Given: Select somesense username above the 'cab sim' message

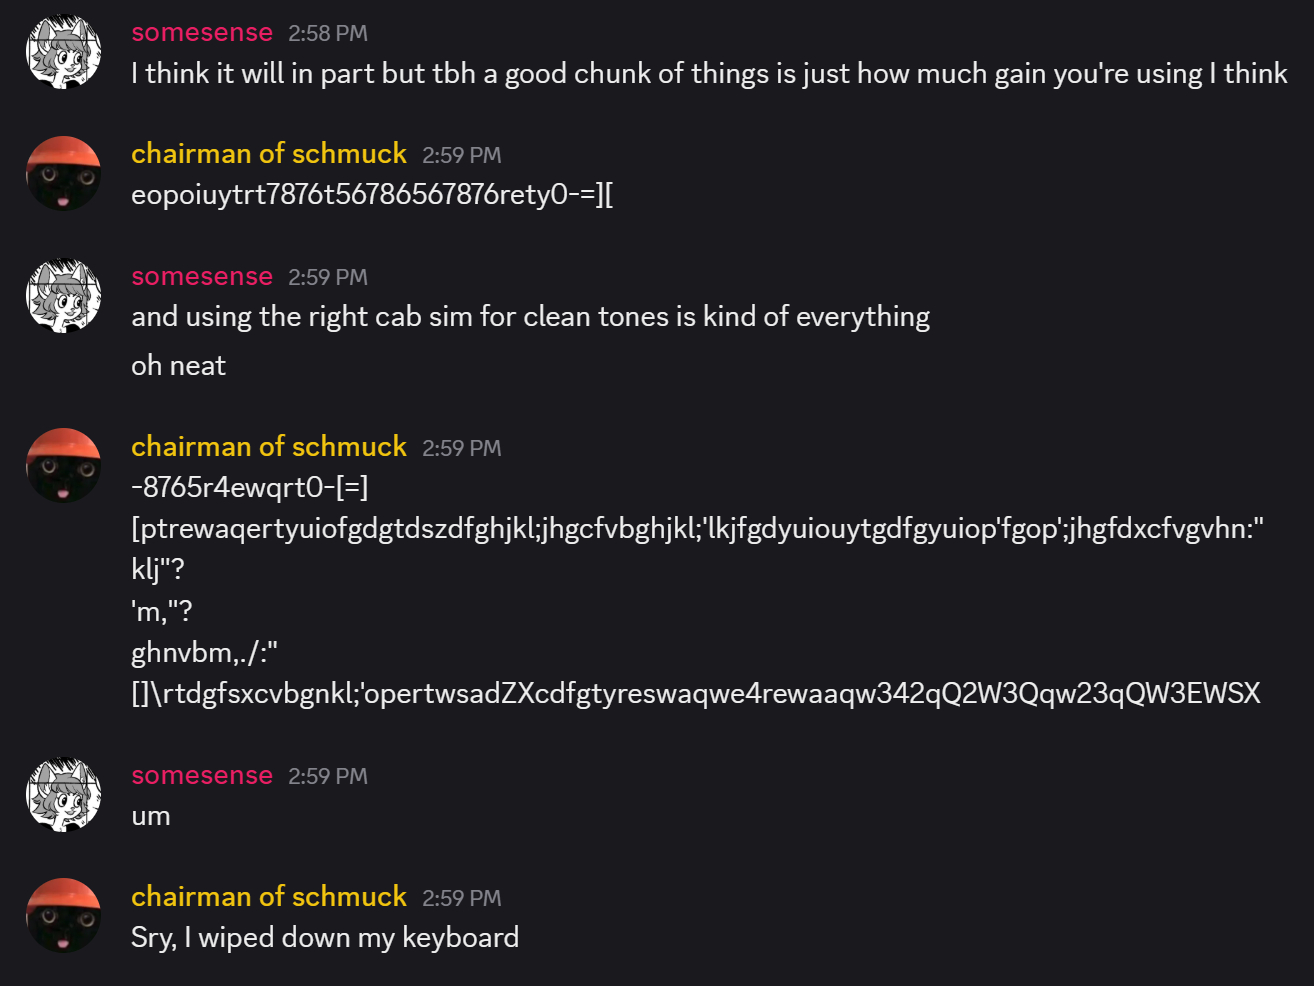Looking at the screenshot, I should 202,277.
